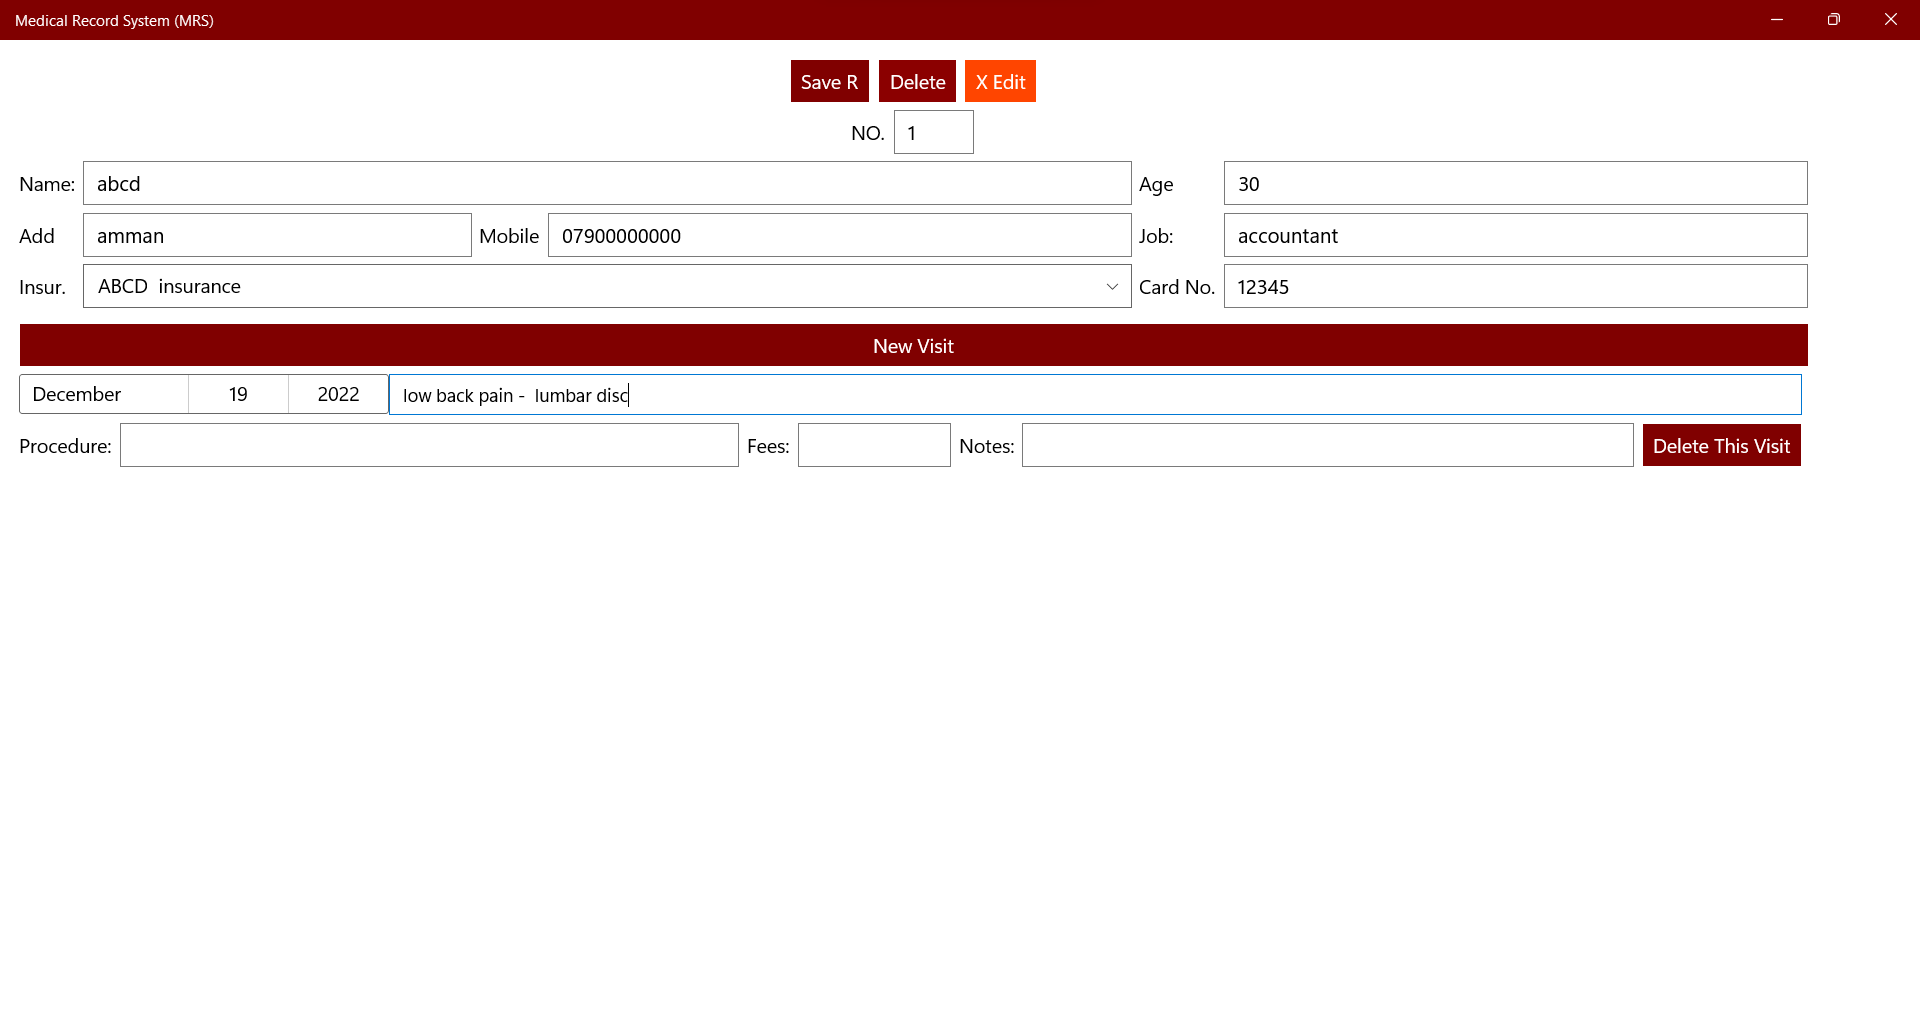Image resolution: width=1920 pixels, height=1020 pixels.
Task: Focus the diagnosis field low back pain
Action: click(x=1095, y=395)
